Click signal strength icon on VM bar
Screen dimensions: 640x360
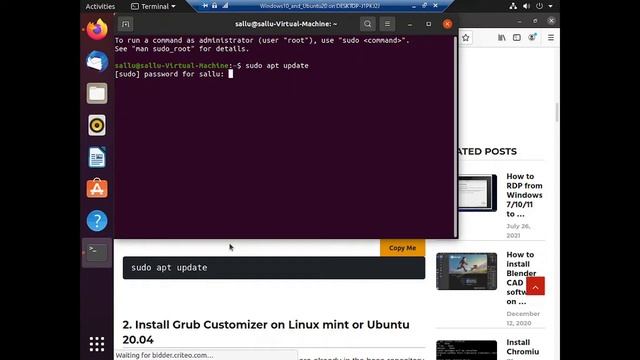[x=225, y=6]
